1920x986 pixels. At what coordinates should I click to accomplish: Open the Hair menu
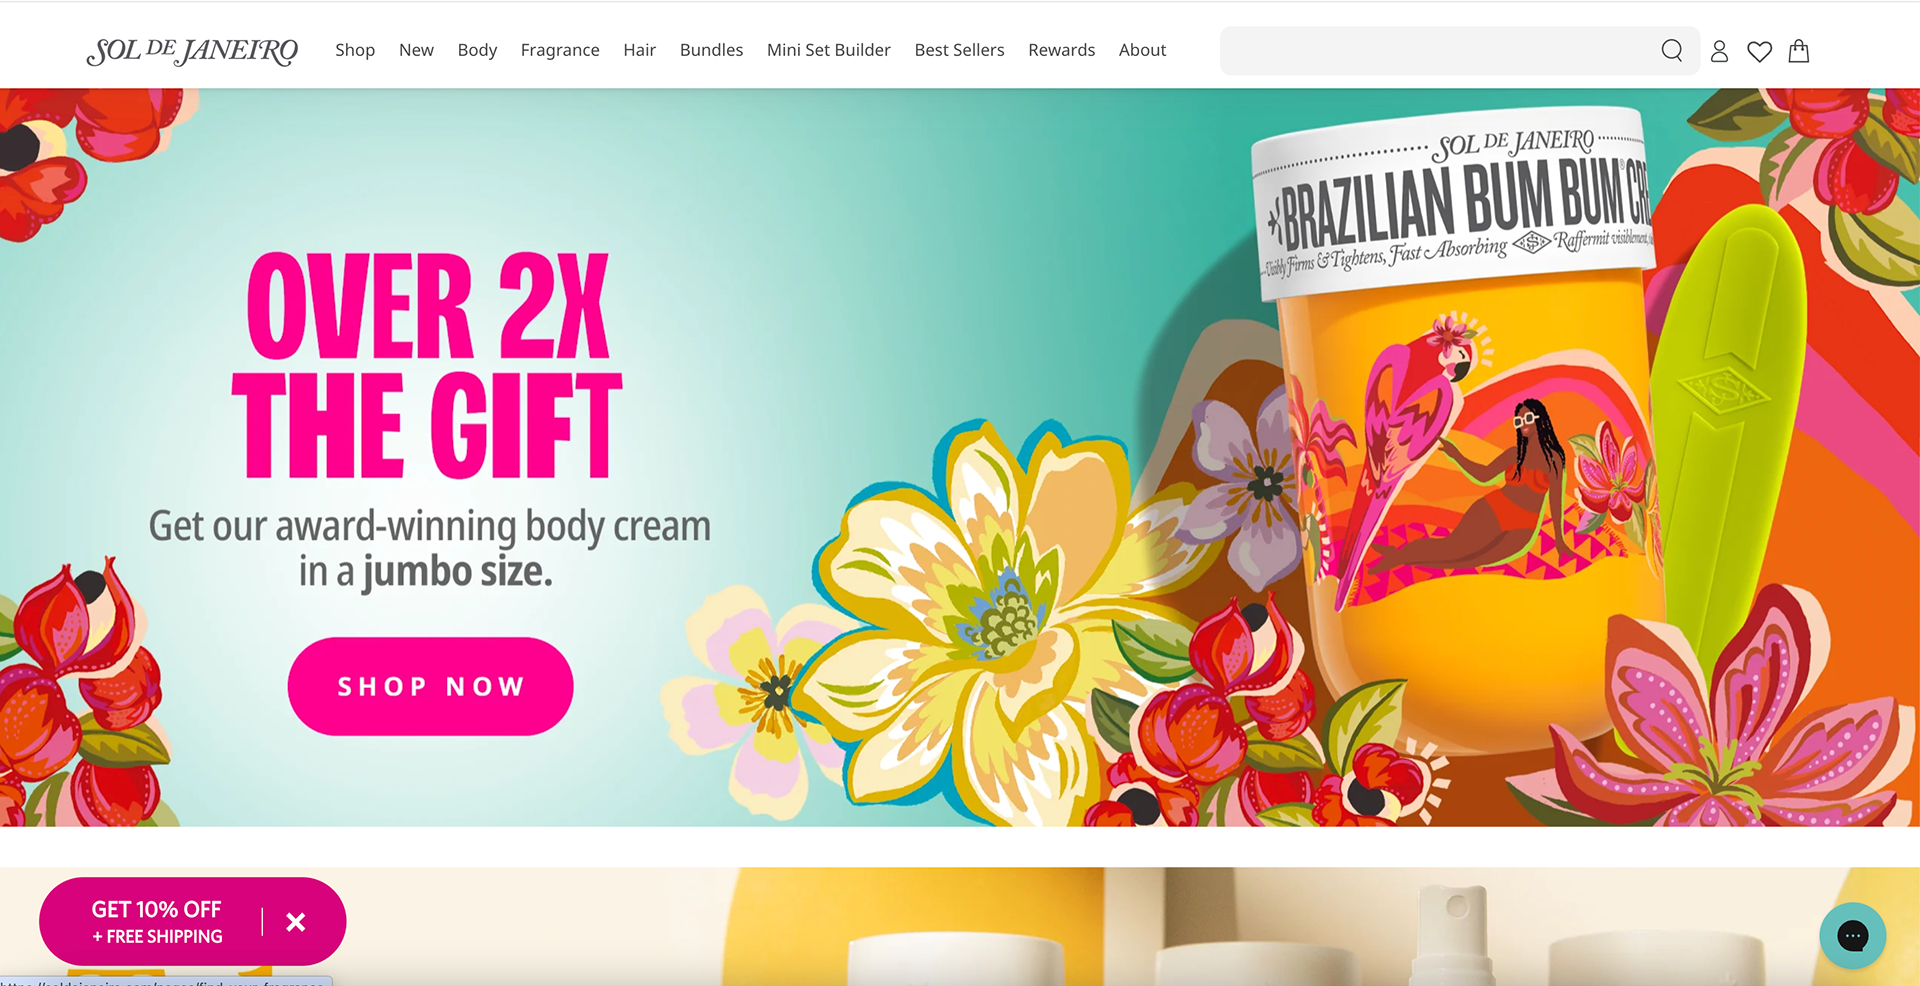tap(639, 50)
